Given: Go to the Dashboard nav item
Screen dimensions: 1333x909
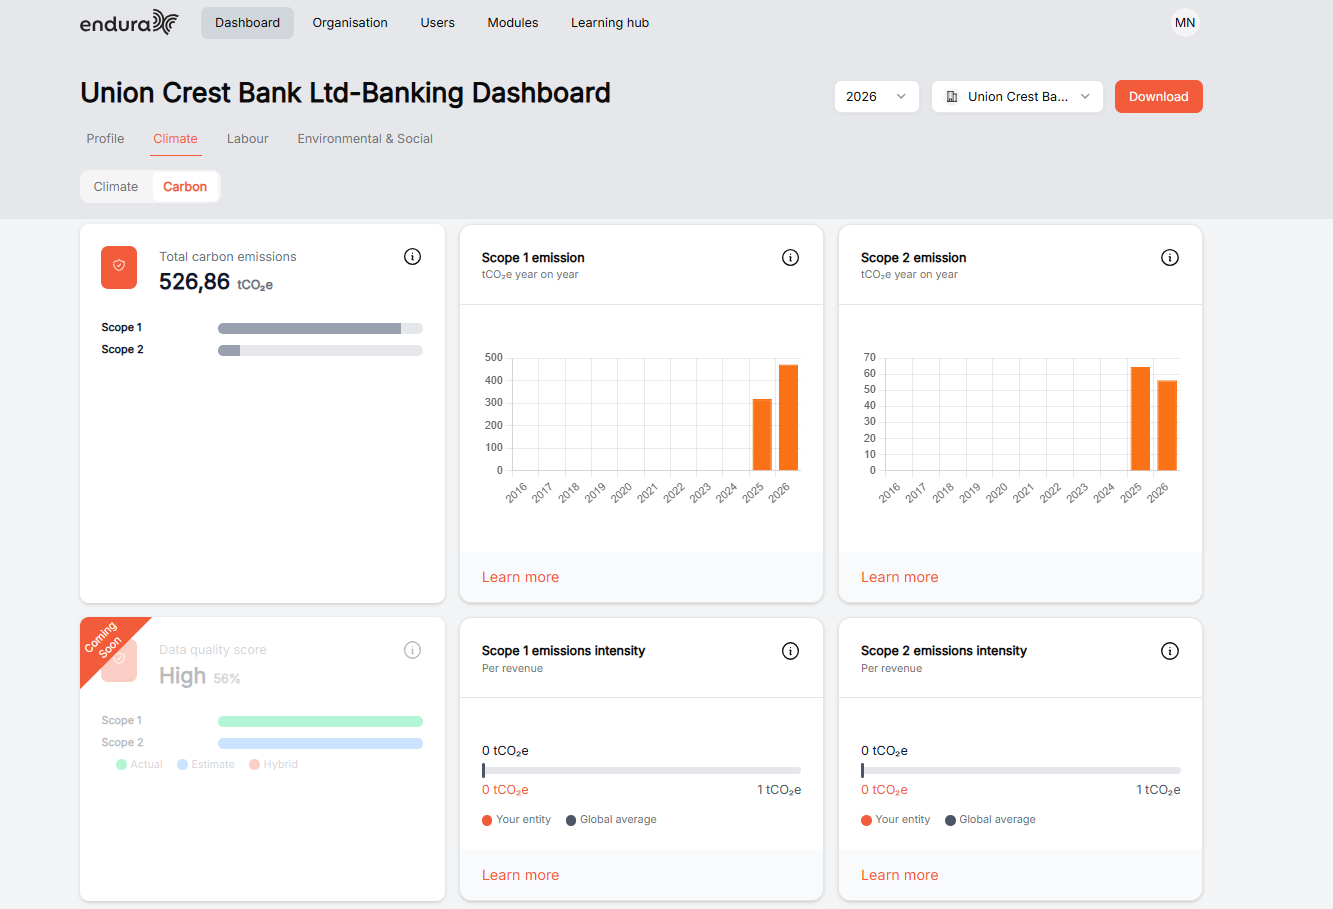Looking at the screenshot, I should click(x=247, y=23).
